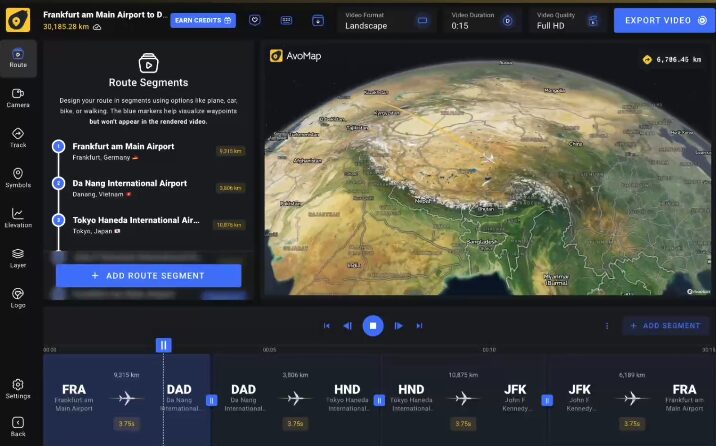Open the Logo panel
Image resolution: width=716 pixels, height=446 pixels.
(18, 297)
